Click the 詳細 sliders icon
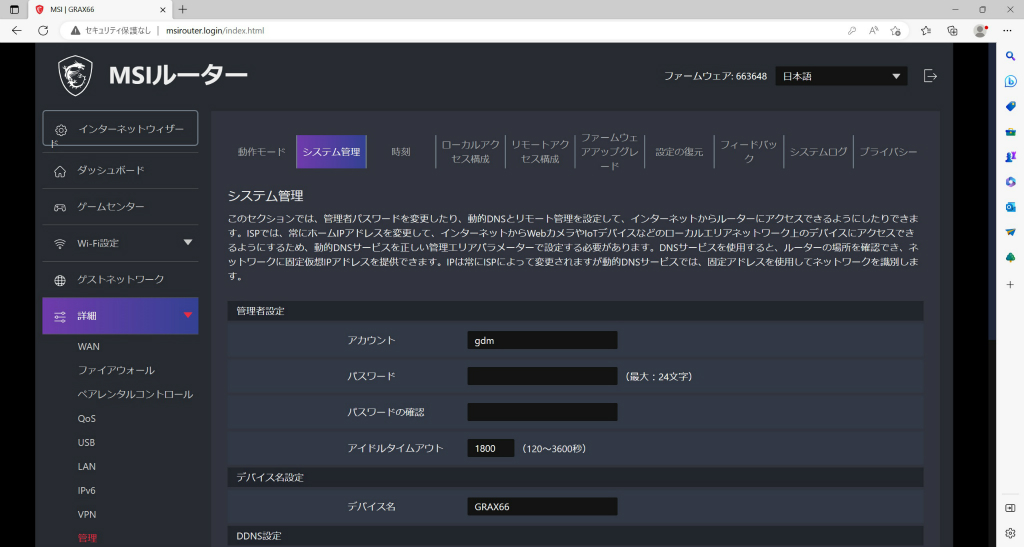 60,317
